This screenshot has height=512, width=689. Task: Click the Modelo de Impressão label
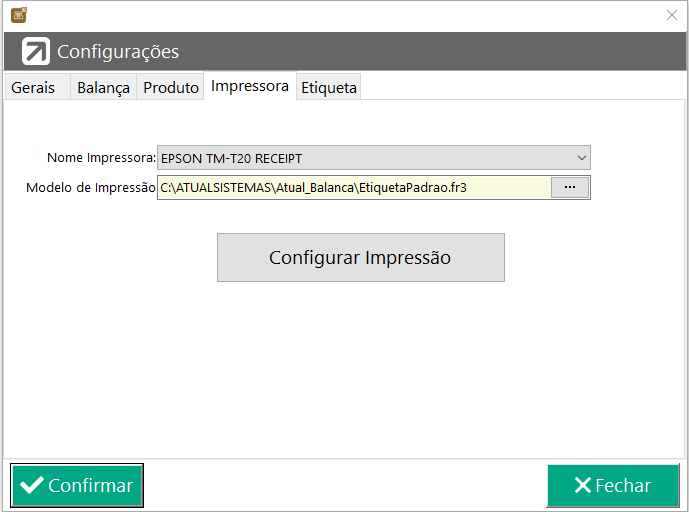(x=91, y=188)
